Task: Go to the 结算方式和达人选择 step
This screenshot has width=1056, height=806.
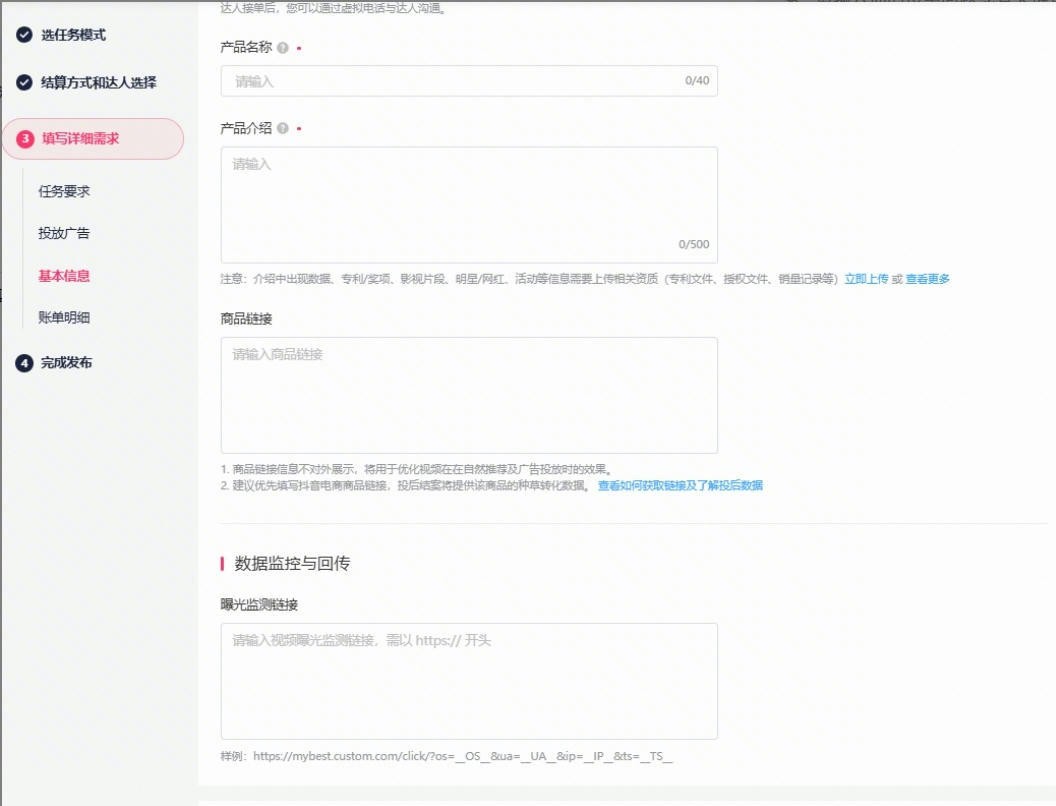Action: pyautogui.click(x=98, y=82)
